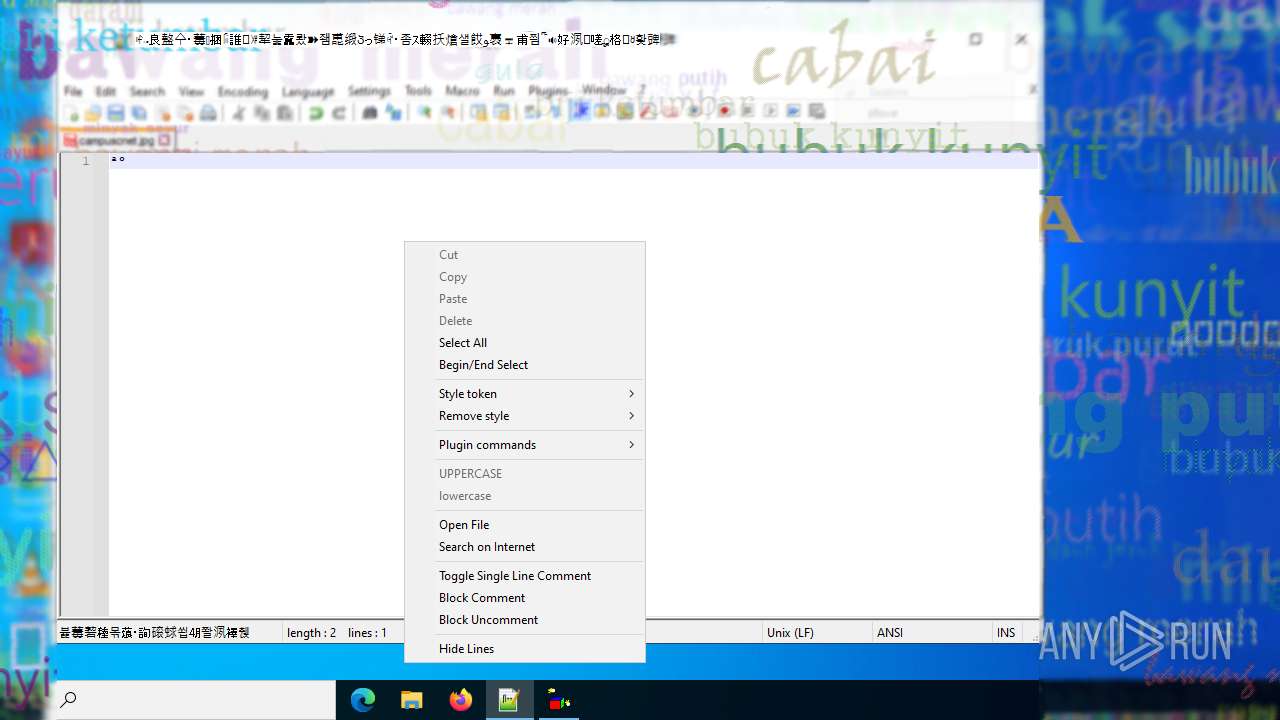
Task: Click the Save Recorded Macro icon
Action: 816,111
